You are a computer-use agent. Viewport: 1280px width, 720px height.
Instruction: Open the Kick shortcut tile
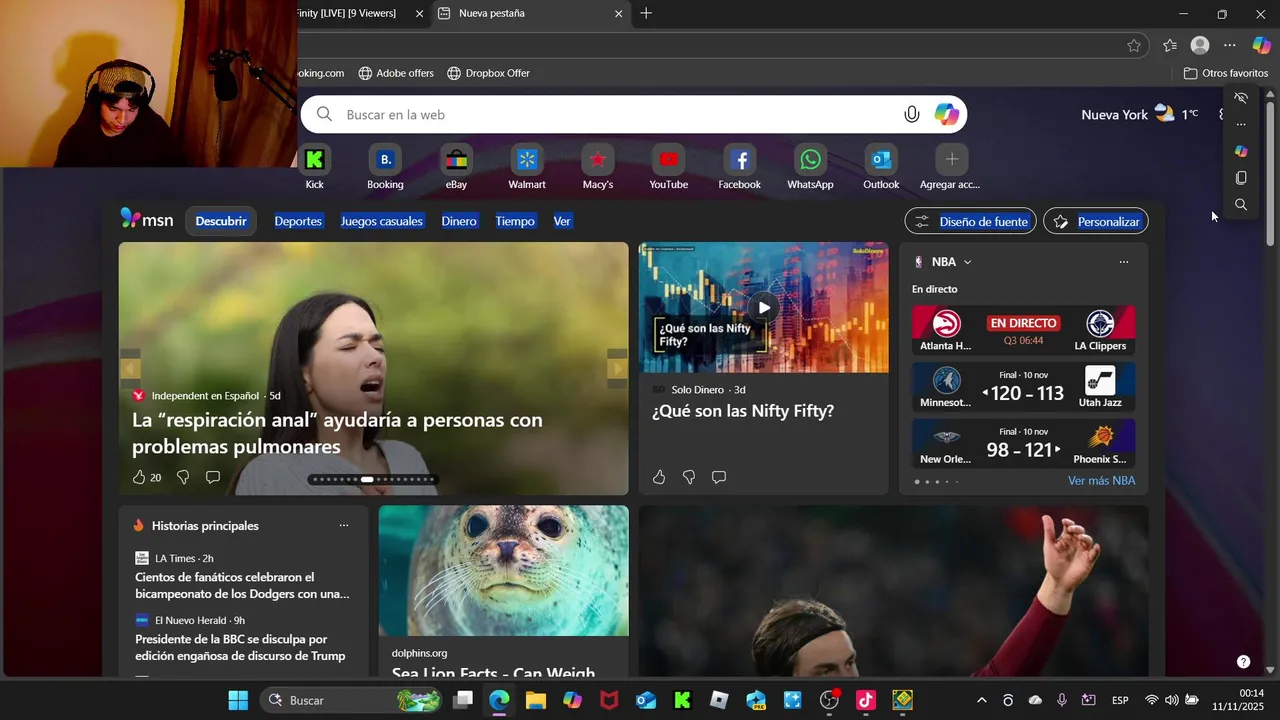click(x=314, y=167)
